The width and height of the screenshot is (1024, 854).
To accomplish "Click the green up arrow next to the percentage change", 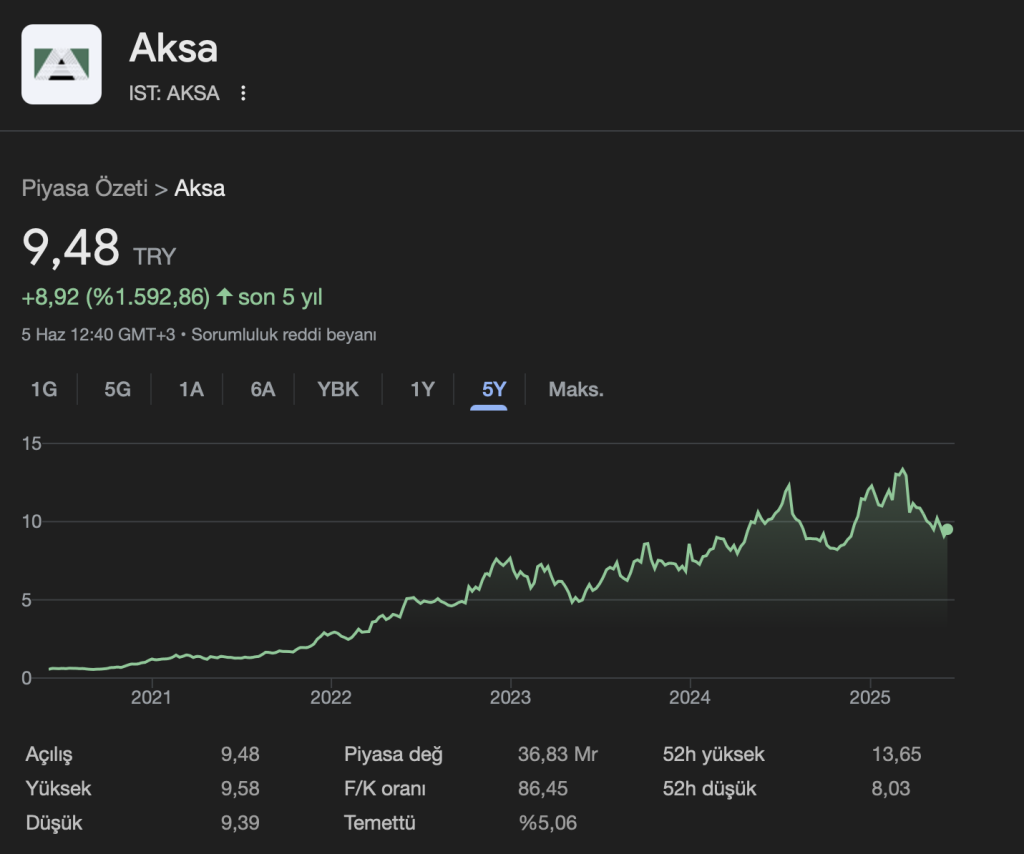I will click(224, 297).
